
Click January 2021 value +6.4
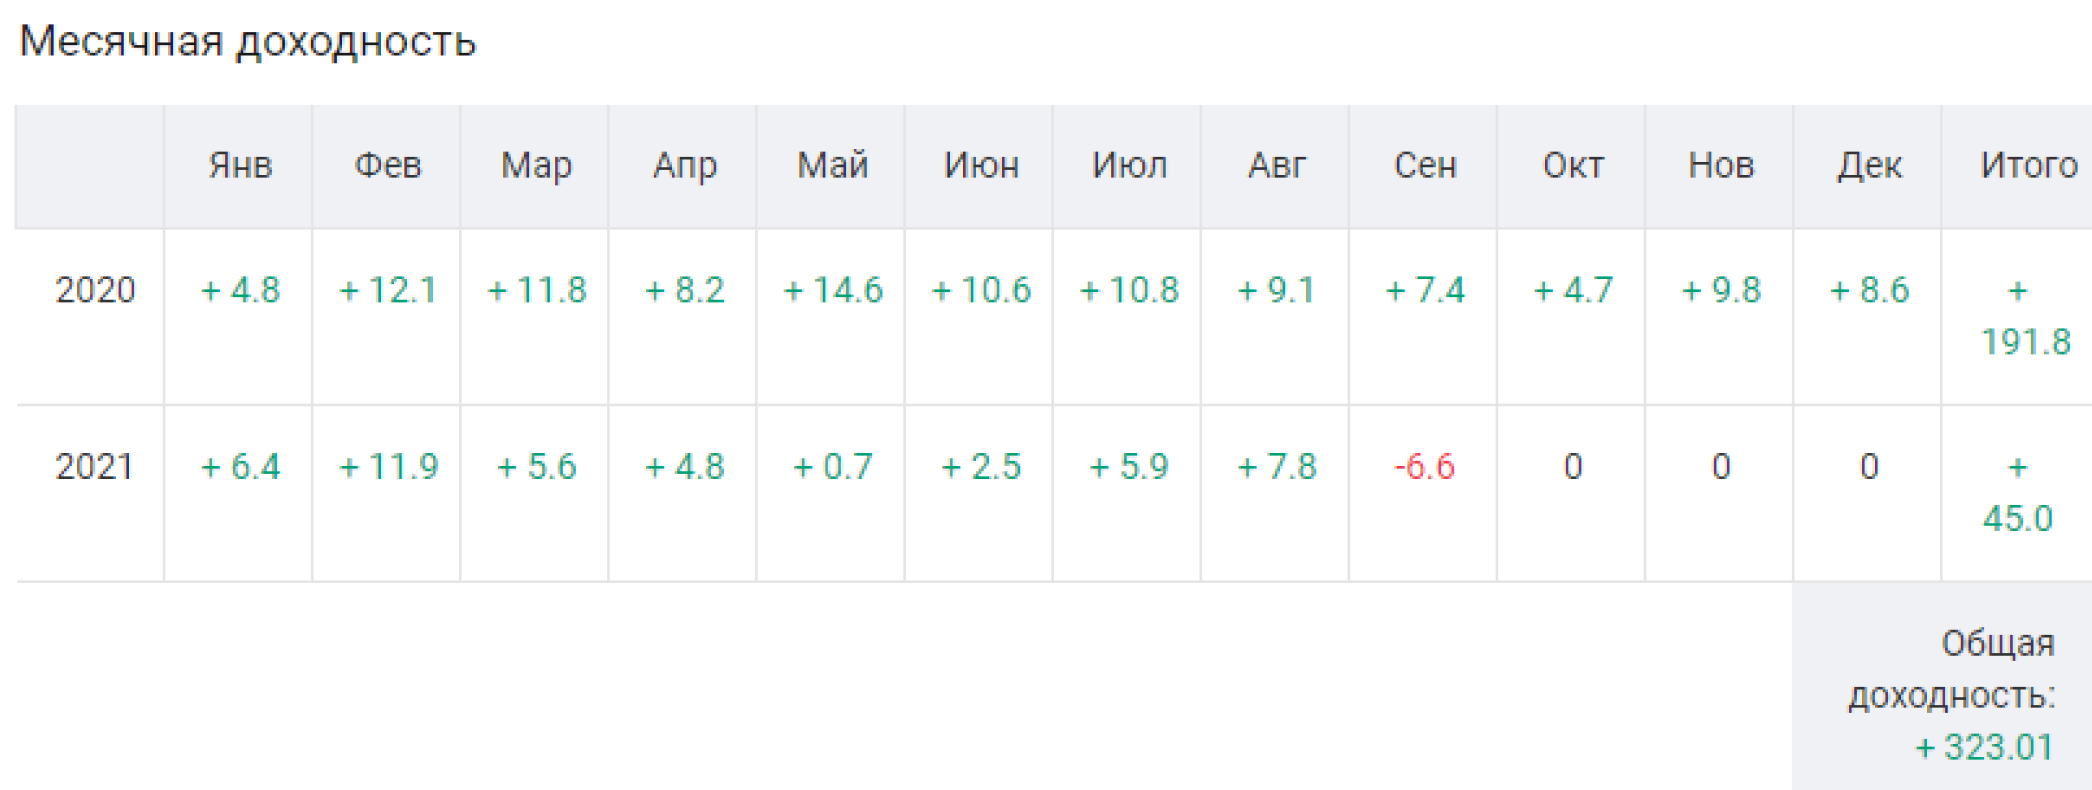(x=240, y=467)
